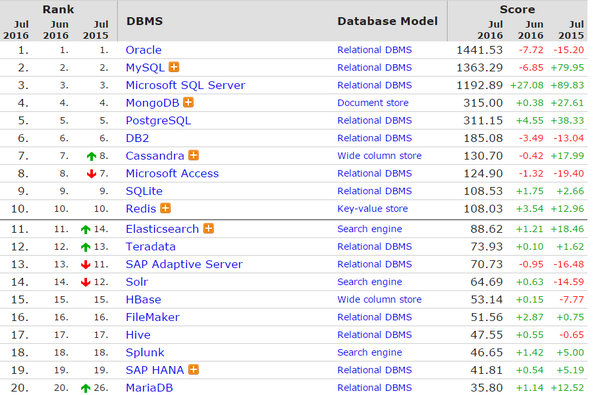Click the green up arrow in Teradata row
Image resolution: width=600 pixels, height=395 pixels.
point(85,247)
